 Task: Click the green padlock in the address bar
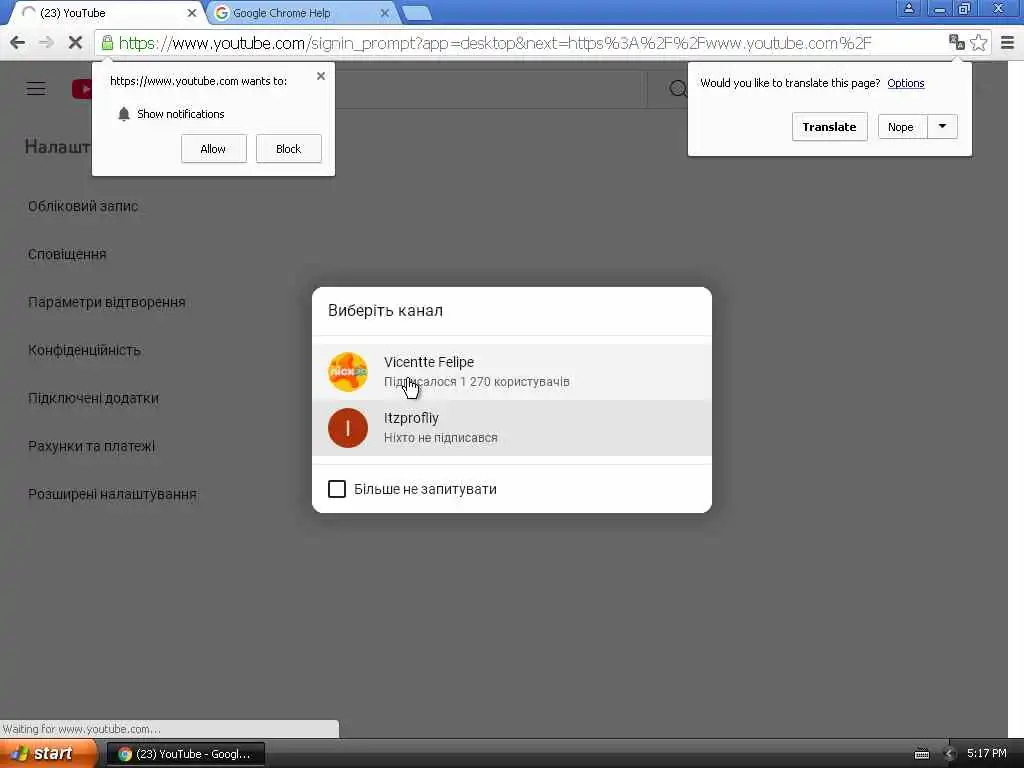tap(107, 43)
